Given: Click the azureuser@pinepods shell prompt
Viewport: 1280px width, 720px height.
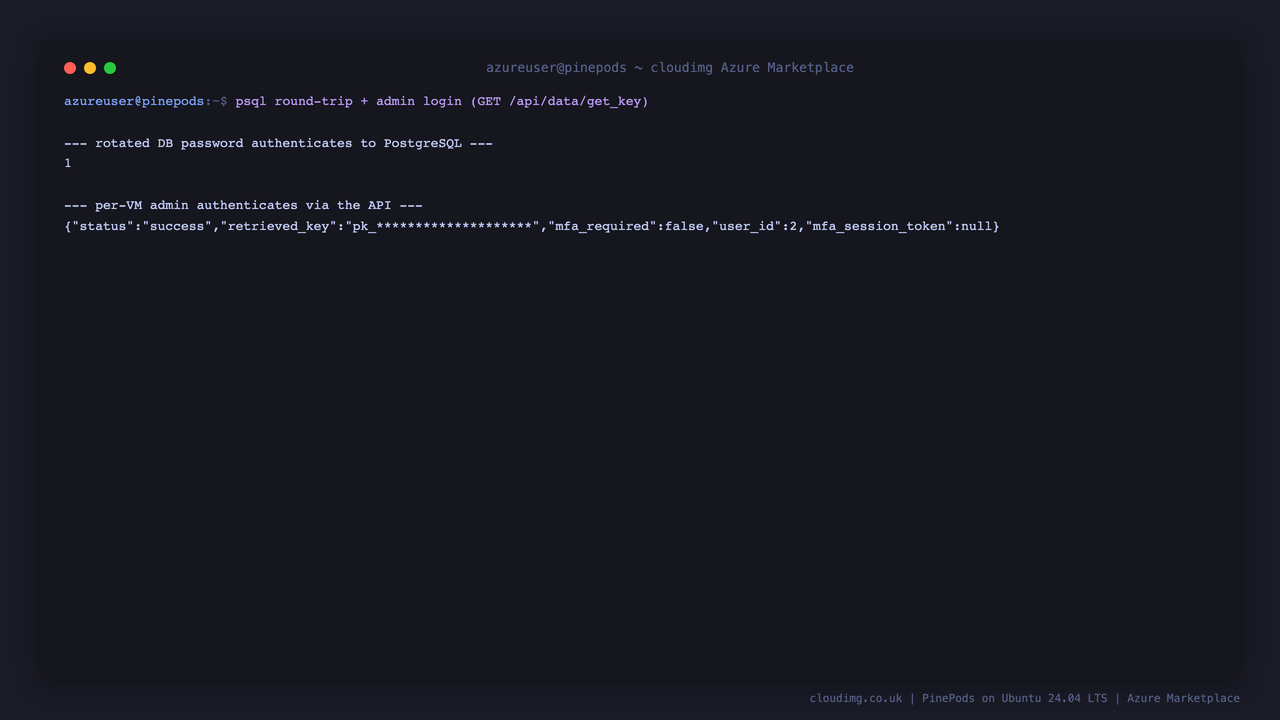Looking at the screenshot, I should (146, 101).
